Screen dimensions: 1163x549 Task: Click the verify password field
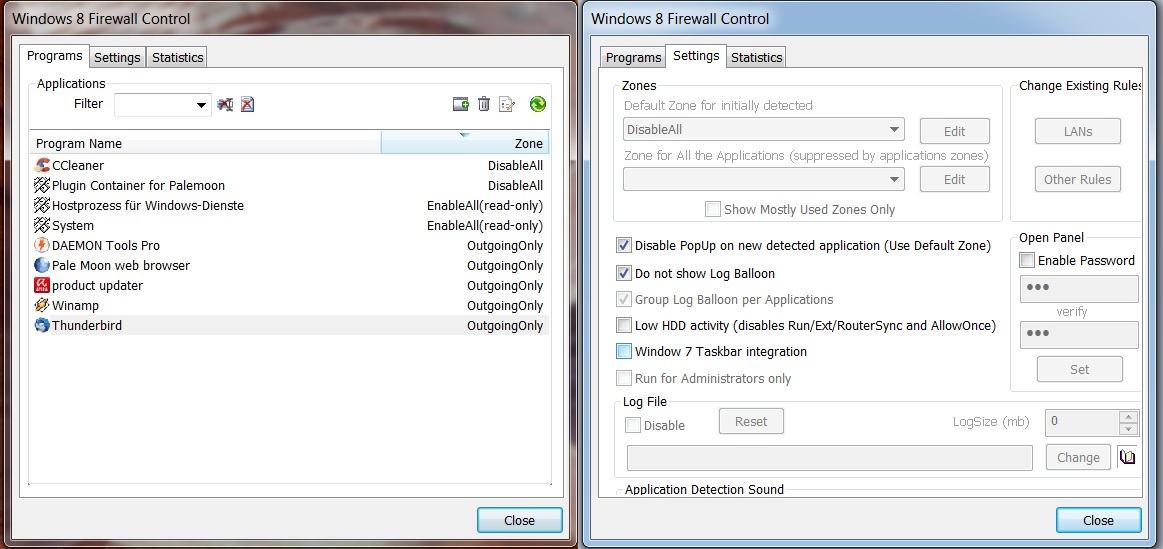[x=1079, y=335]
